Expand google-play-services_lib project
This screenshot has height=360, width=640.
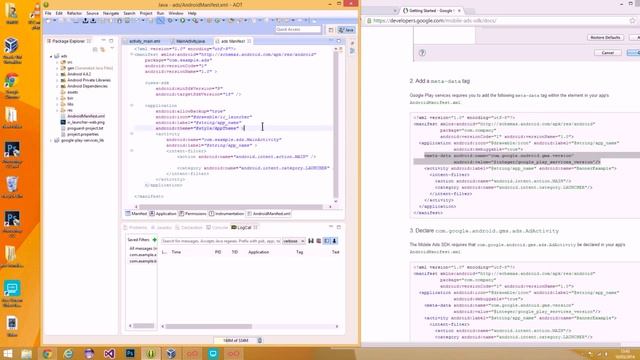(51, 140)
